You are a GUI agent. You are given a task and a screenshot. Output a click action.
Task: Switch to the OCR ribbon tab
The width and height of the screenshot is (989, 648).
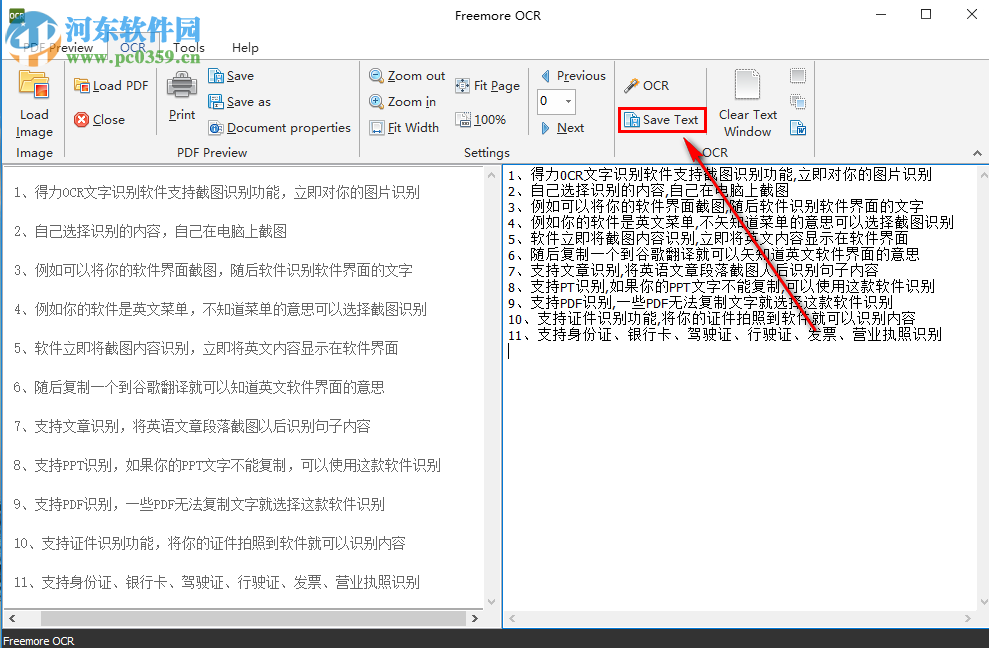[x=132, y=47]
